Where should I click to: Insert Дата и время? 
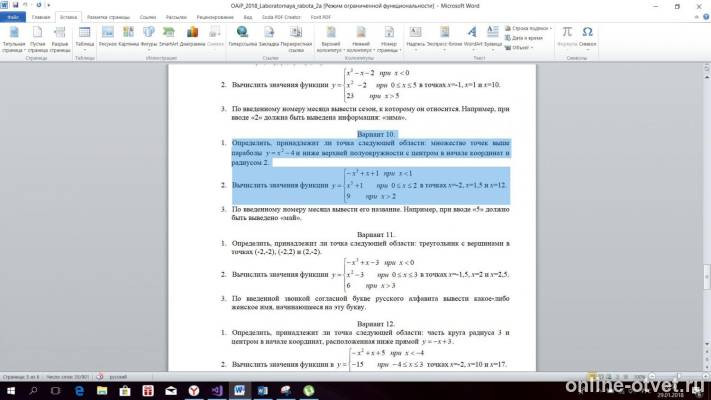pyautogui.click(x=524, y=38)
